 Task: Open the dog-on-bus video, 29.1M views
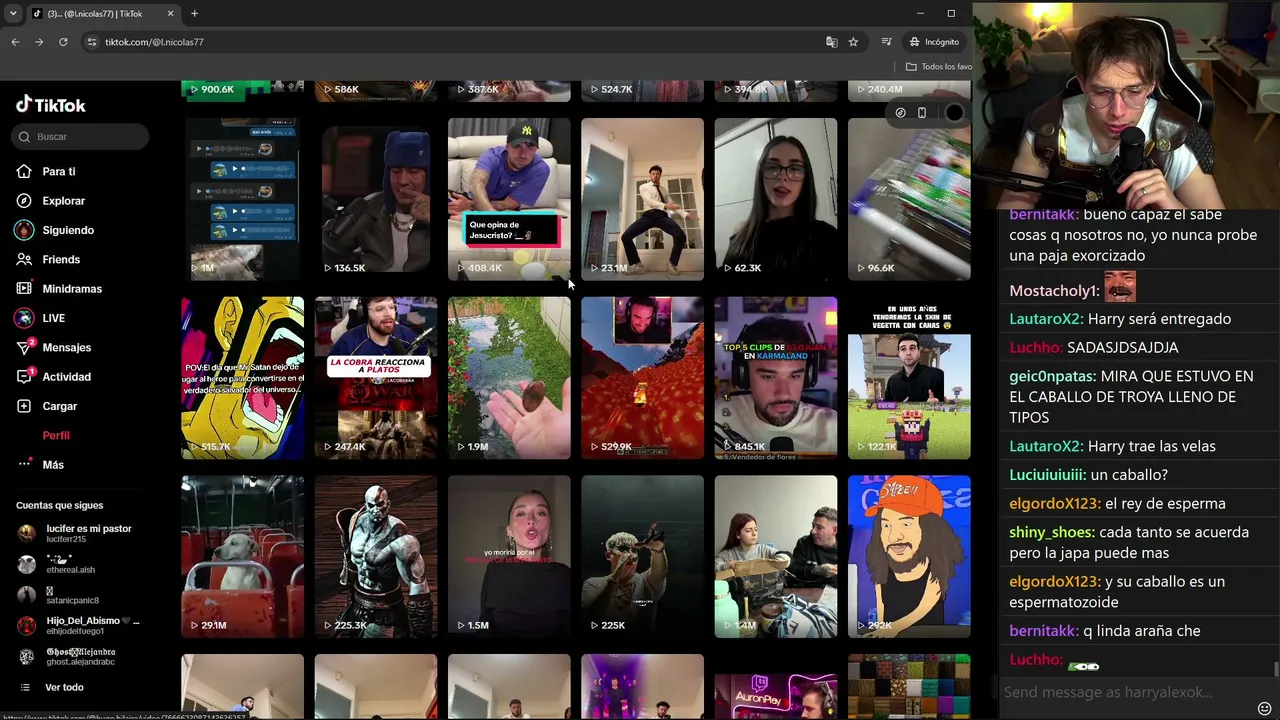[x=242, y=557]
